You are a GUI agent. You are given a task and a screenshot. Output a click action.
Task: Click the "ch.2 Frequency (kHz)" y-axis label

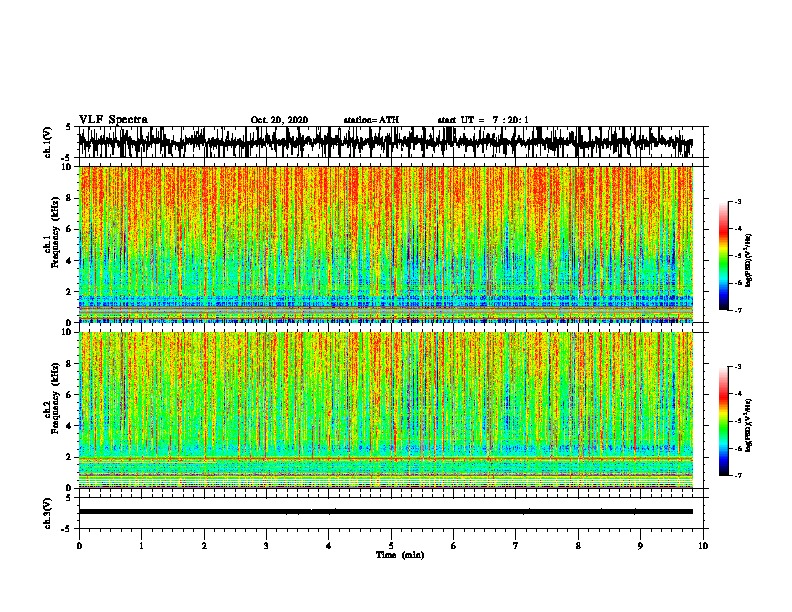click(51, 399)
